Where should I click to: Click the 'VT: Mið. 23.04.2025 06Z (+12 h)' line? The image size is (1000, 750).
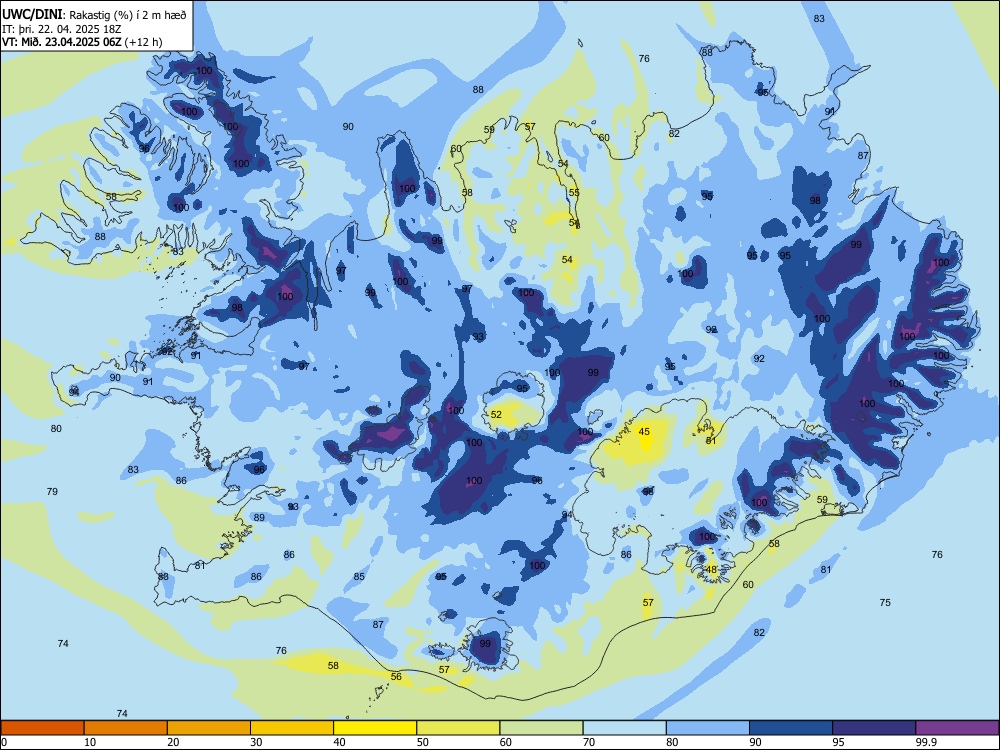pyautogui.click(x=82, y=42)
